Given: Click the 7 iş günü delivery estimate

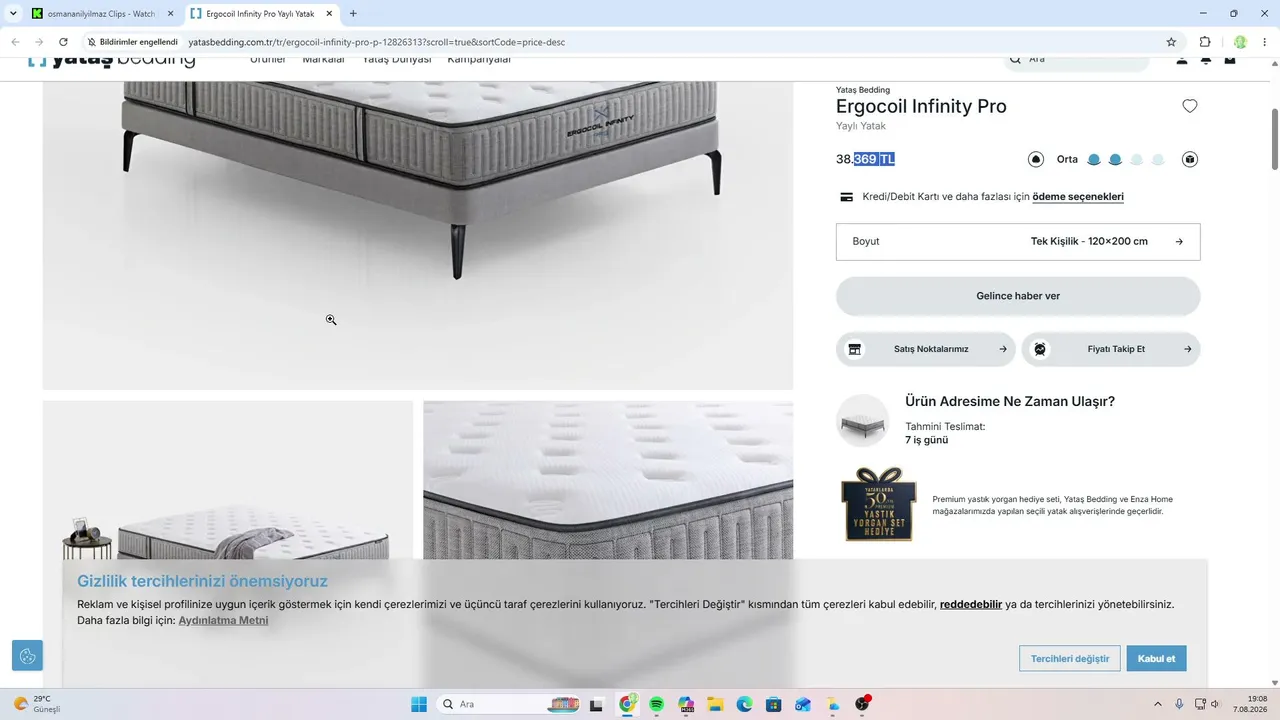Looking at the screenshot, I should pos(927,440).
